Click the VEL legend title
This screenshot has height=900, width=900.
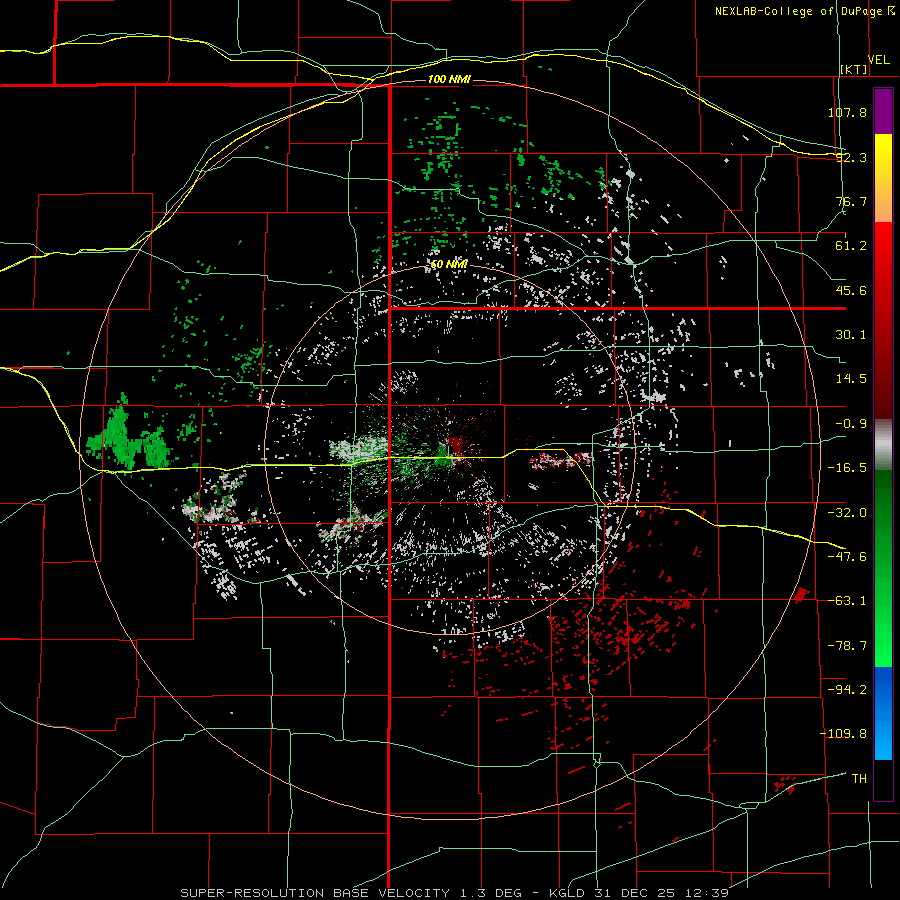click(x=878, y=60)
